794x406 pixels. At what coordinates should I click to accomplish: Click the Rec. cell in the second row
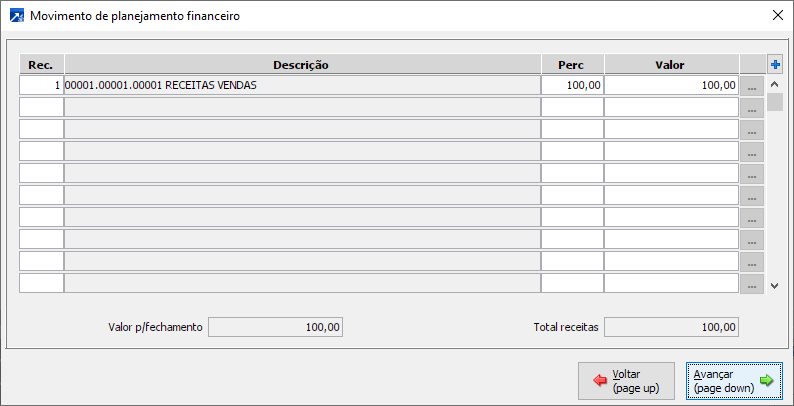click(41, 108)
